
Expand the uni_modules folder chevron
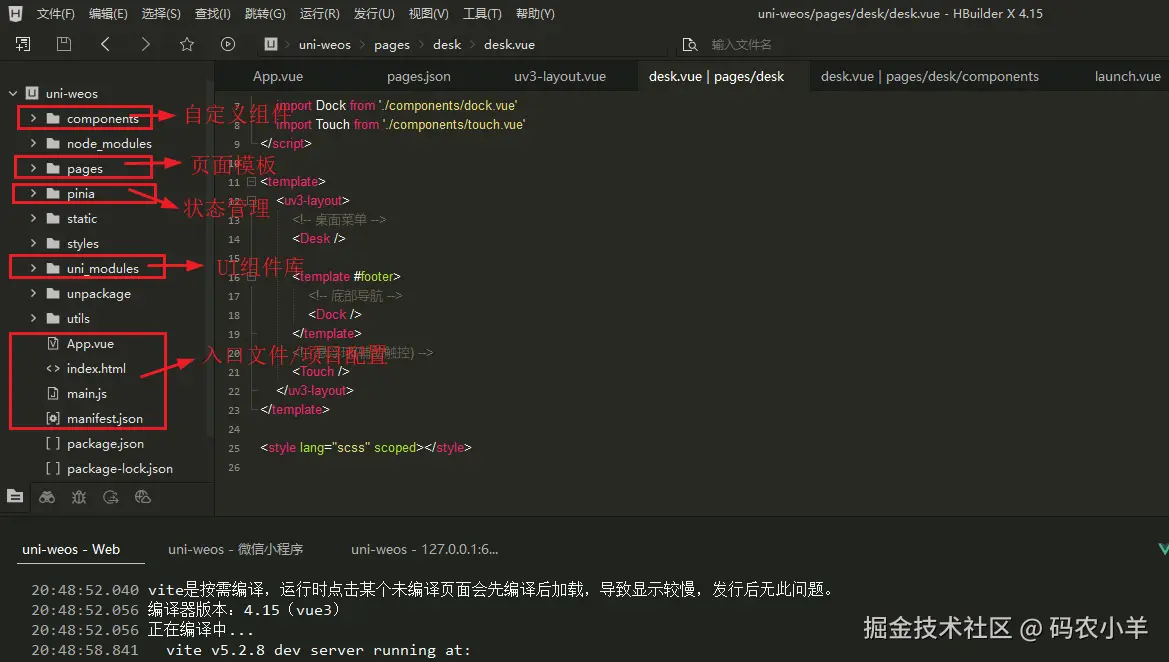point(33,268)
